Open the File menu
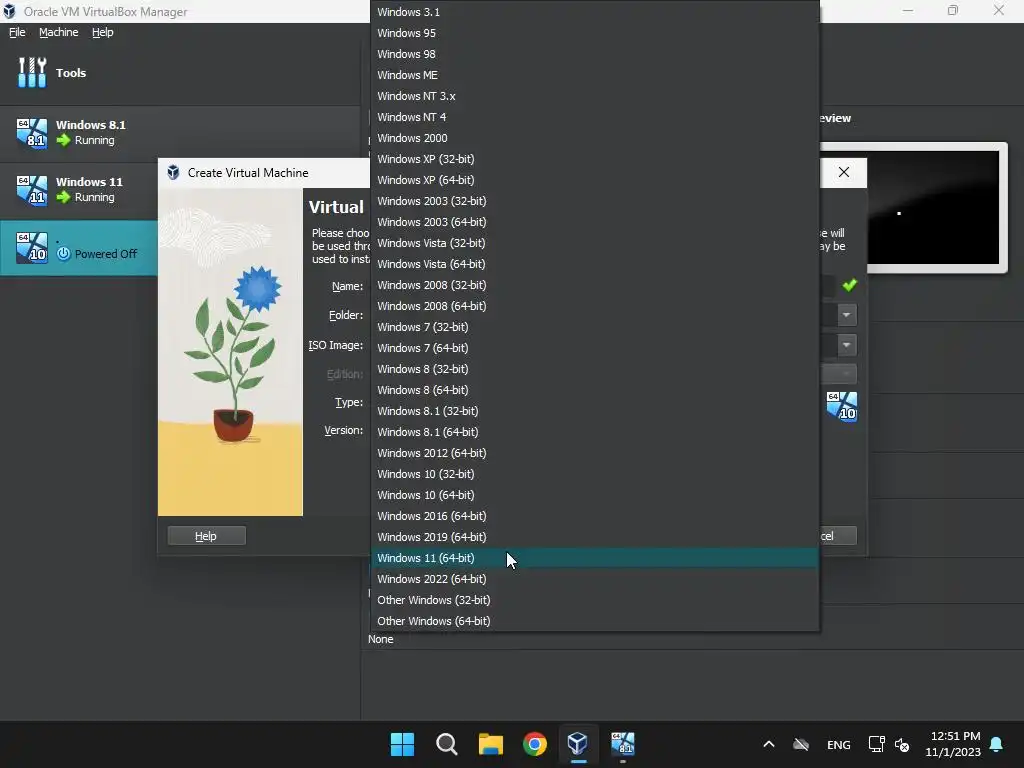 tap(17, 32)
